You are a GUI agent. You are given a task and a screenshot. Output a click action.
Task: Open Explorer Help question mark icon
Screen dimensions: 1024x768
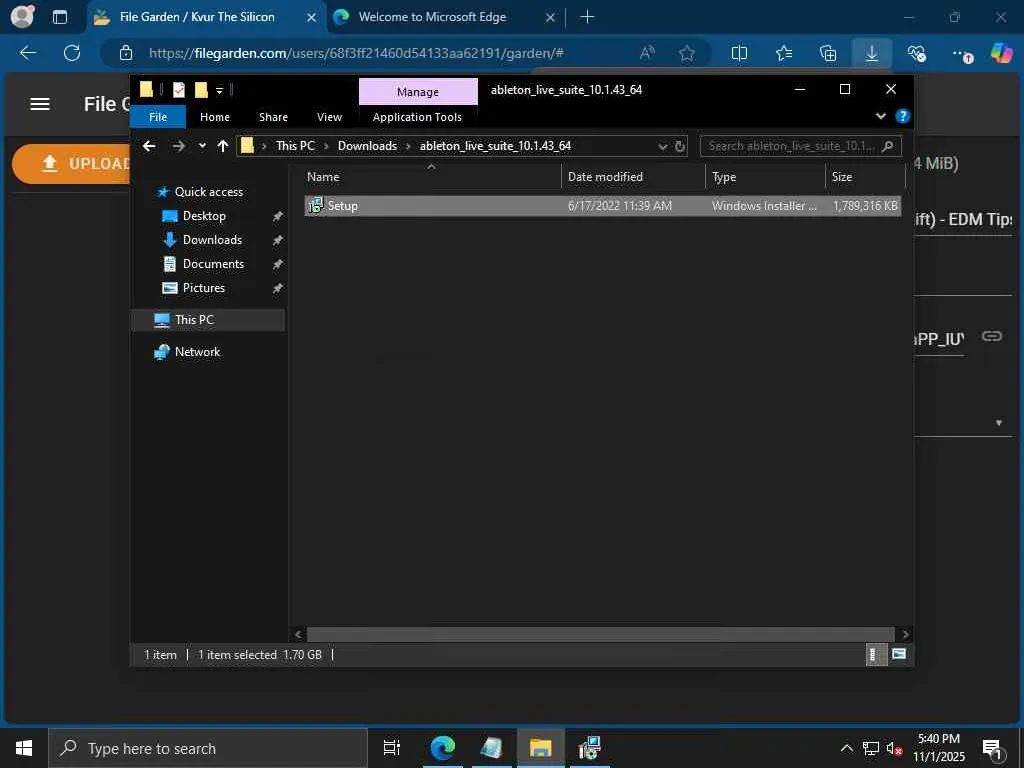903,116
